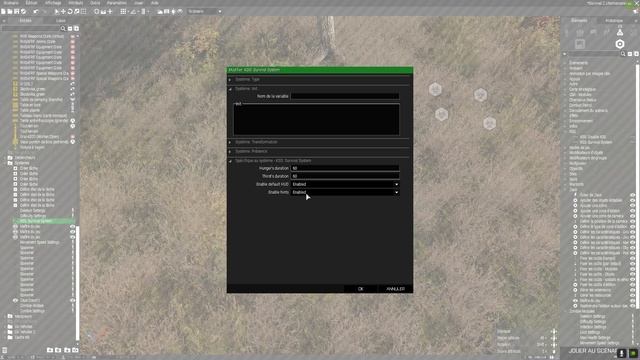Select the Move widget tool
The image size is (640, 360).
click(63, 11)
